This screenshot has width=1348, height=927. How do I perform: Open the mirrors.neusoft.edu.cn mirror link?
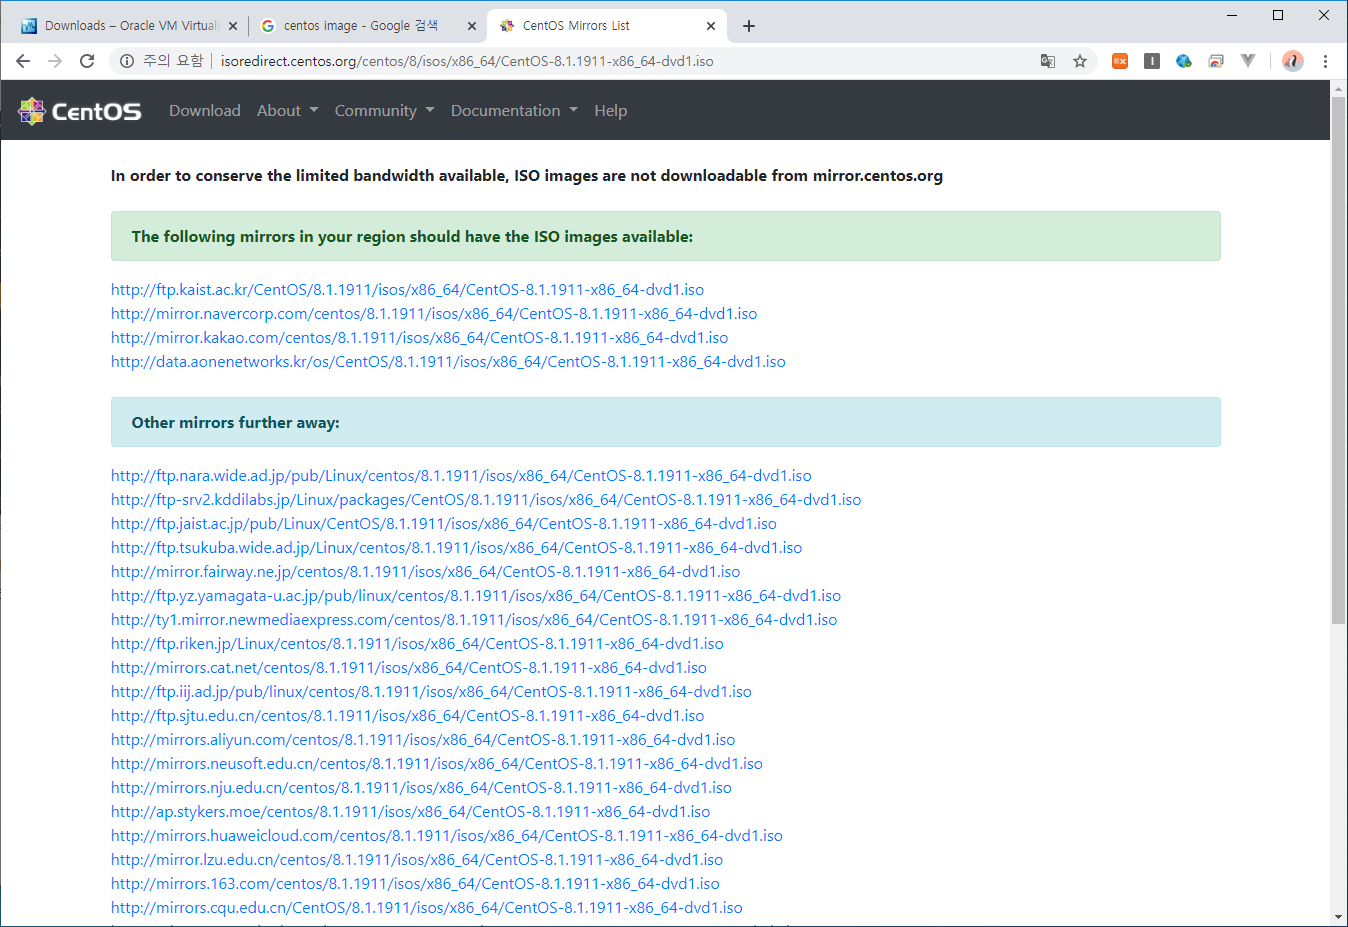pos(437,764)
